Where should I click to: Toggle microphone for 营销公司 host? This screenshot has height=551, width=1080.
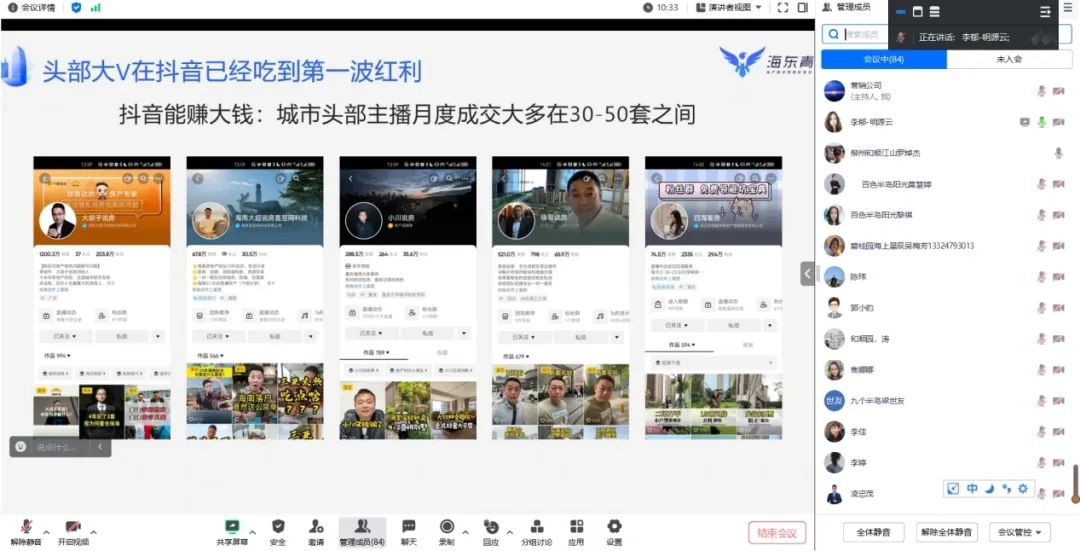1042,90
